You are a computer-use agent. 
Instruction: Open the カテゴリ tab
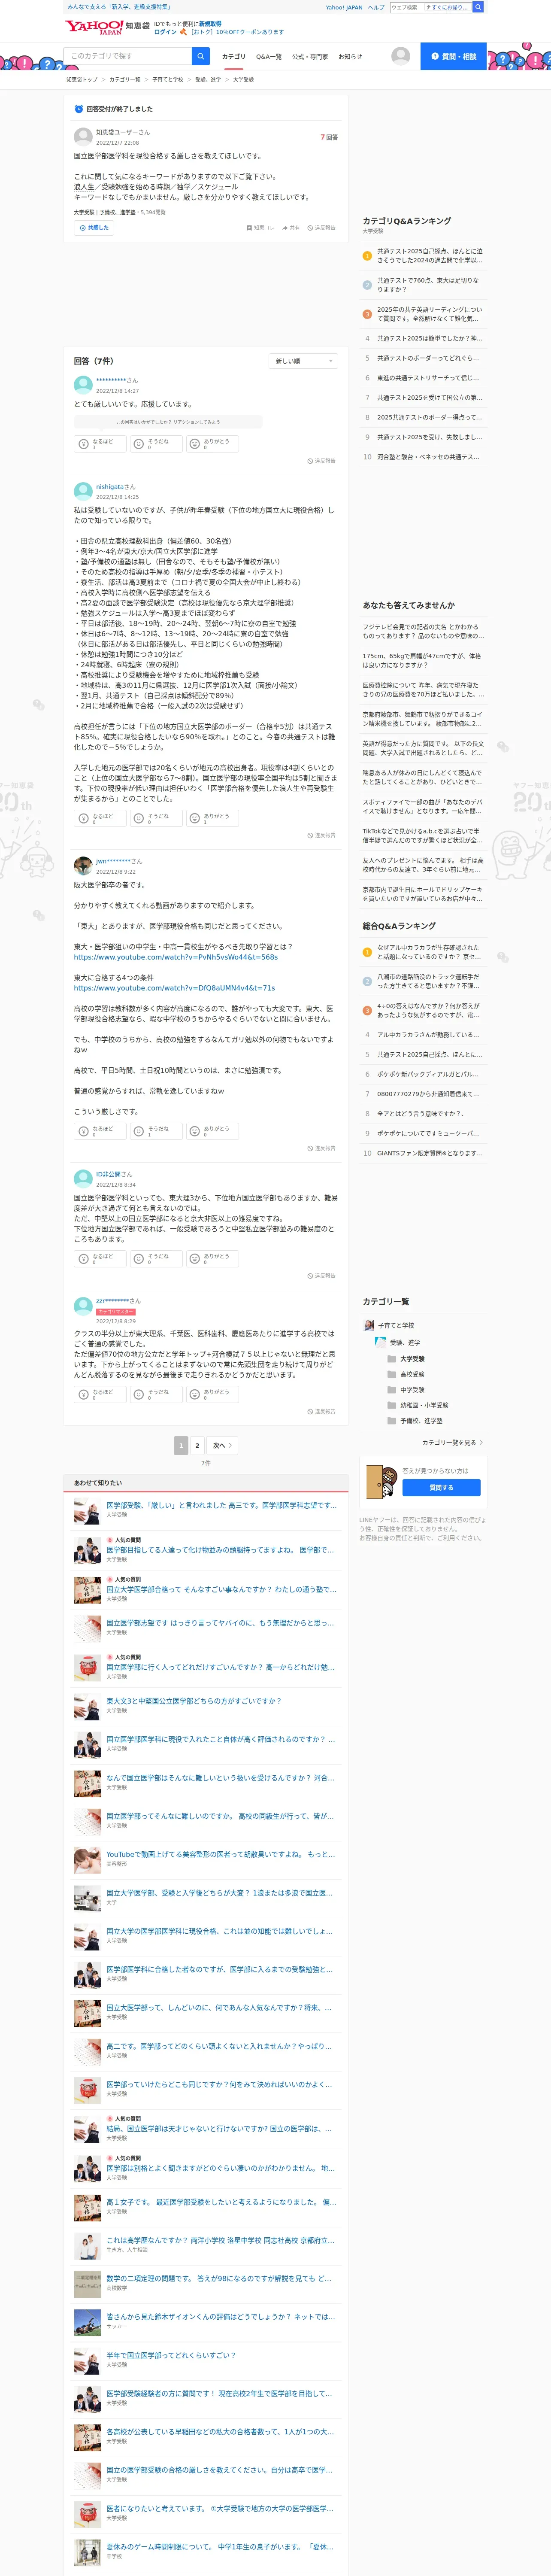(233, 57)
